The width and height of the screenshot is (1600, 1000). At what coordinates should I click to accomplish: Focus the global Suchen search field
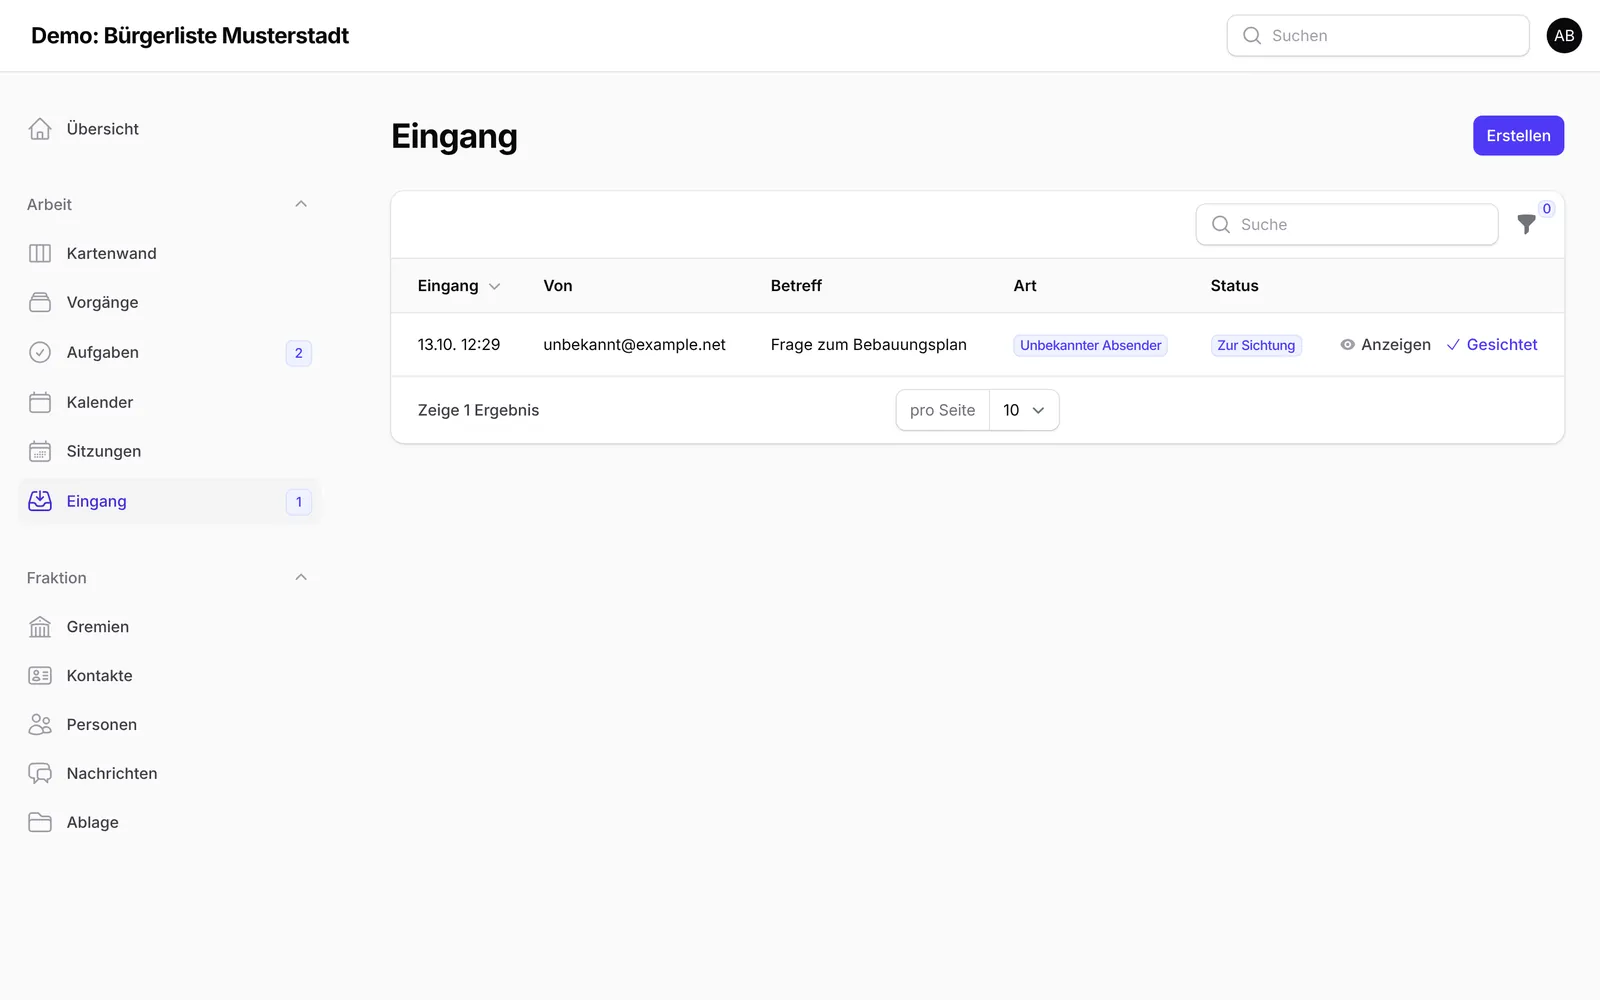(x=1378, y=35)
